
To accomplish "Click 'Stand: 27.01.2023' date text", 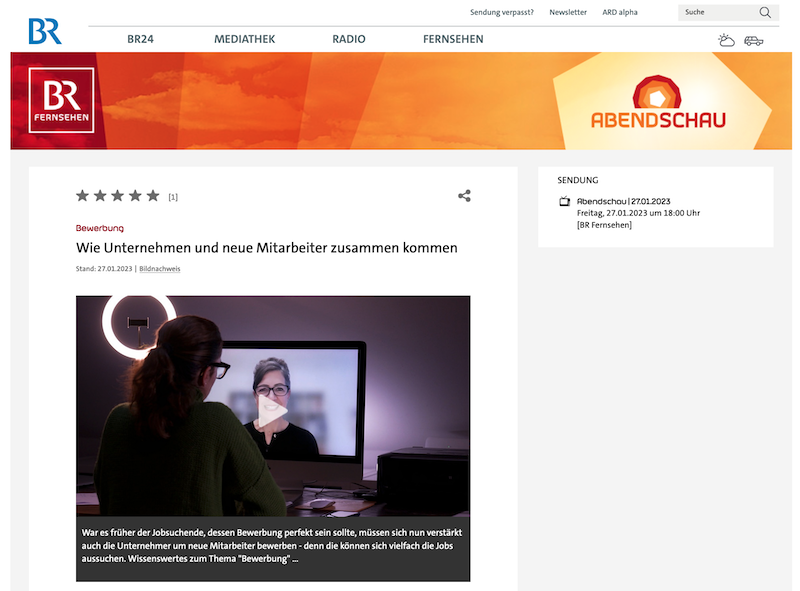I will (x=104, y=268).
